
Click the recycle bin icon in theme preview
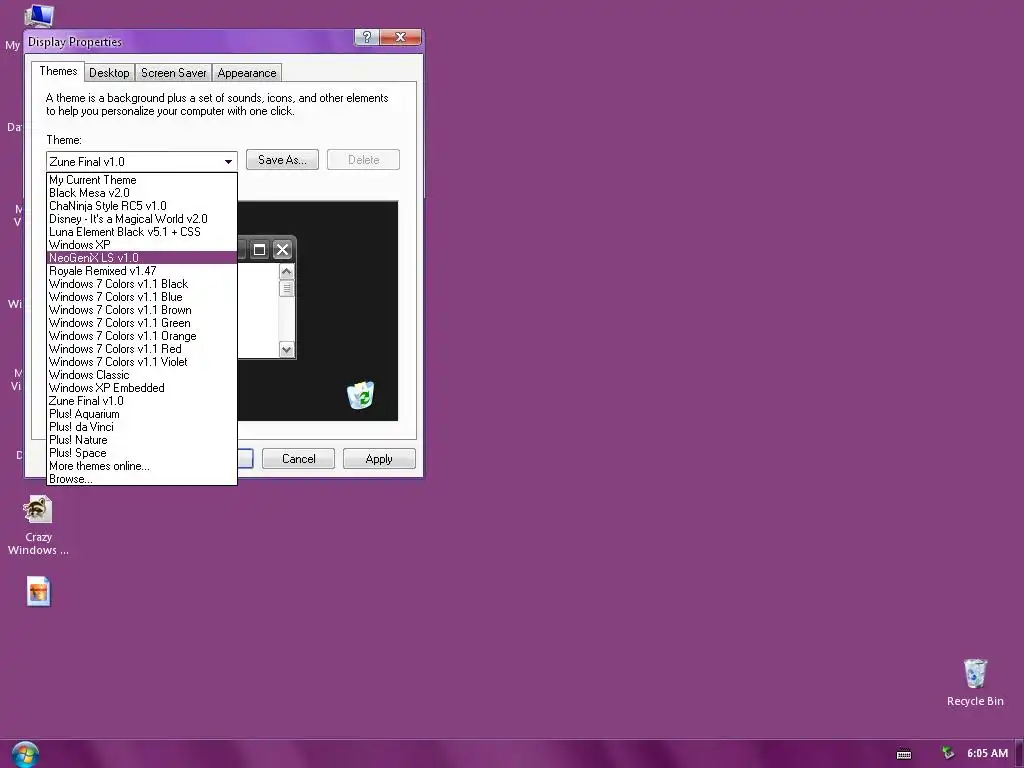point(360,395)
